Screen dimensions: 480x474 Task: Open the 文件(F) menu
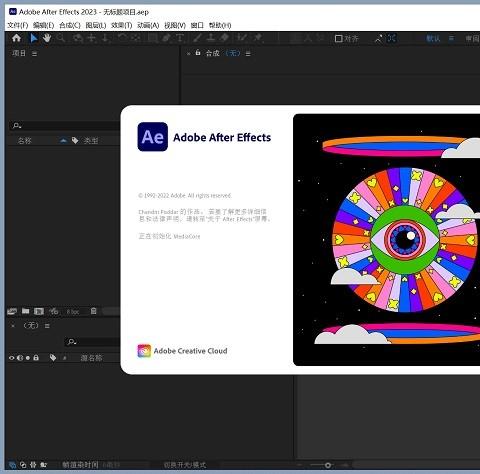18,25
